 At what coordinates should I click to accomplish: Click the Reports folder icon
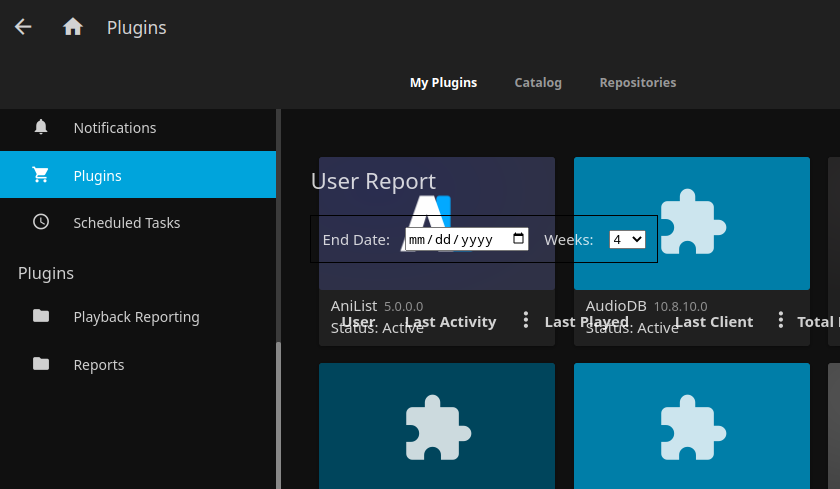point(41,364)
